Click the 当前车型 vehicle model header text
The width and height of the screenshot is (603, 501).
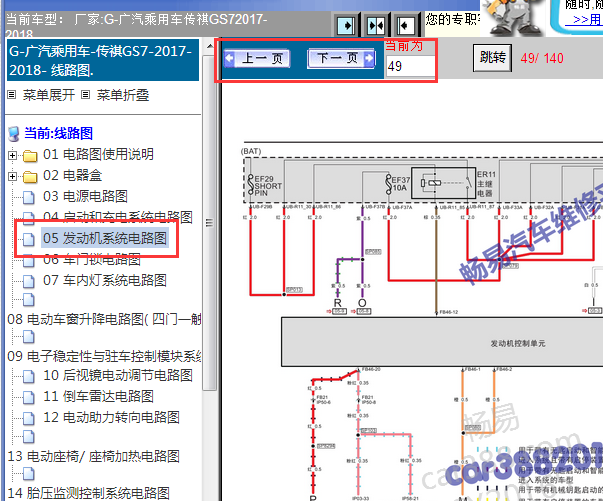[x=137, y=25]
